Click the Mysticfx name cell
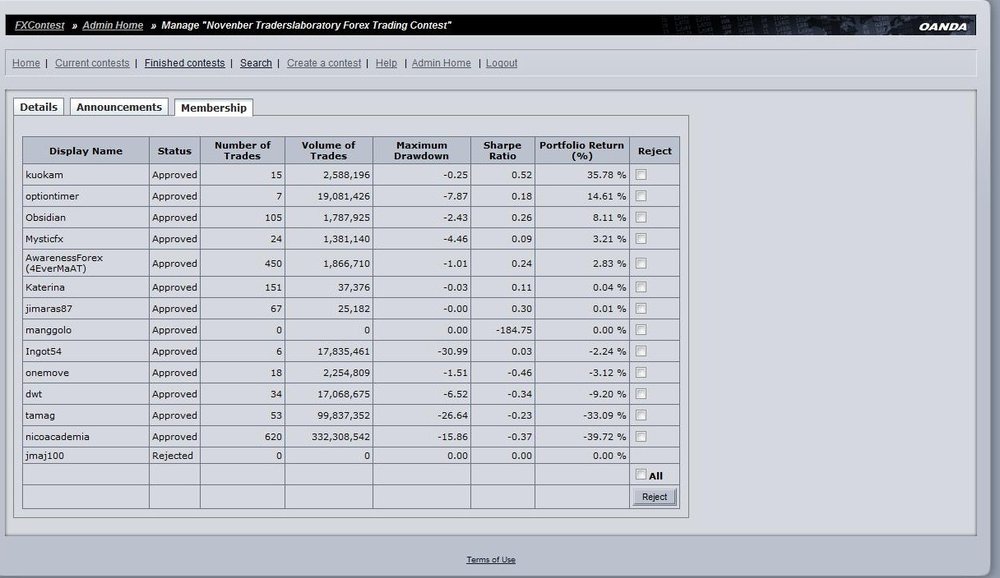 tap(85, 239)
